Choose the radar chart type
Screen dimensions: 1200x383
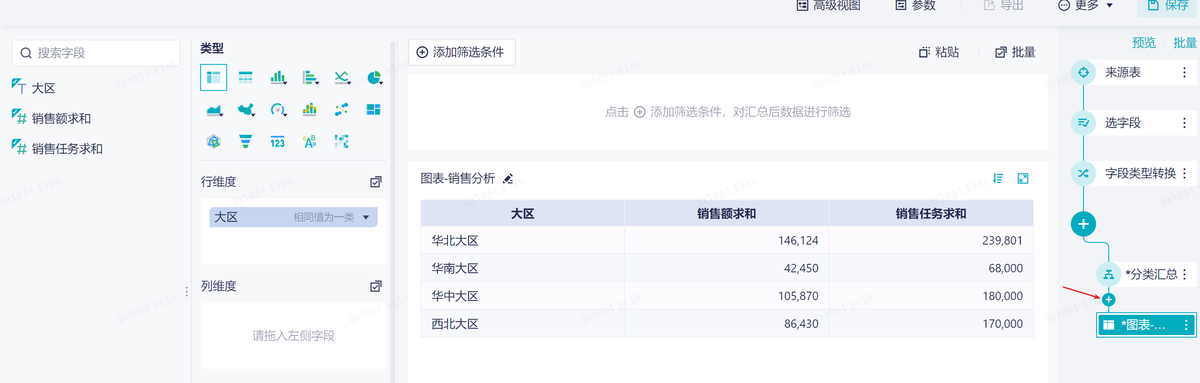pos(213,141)
